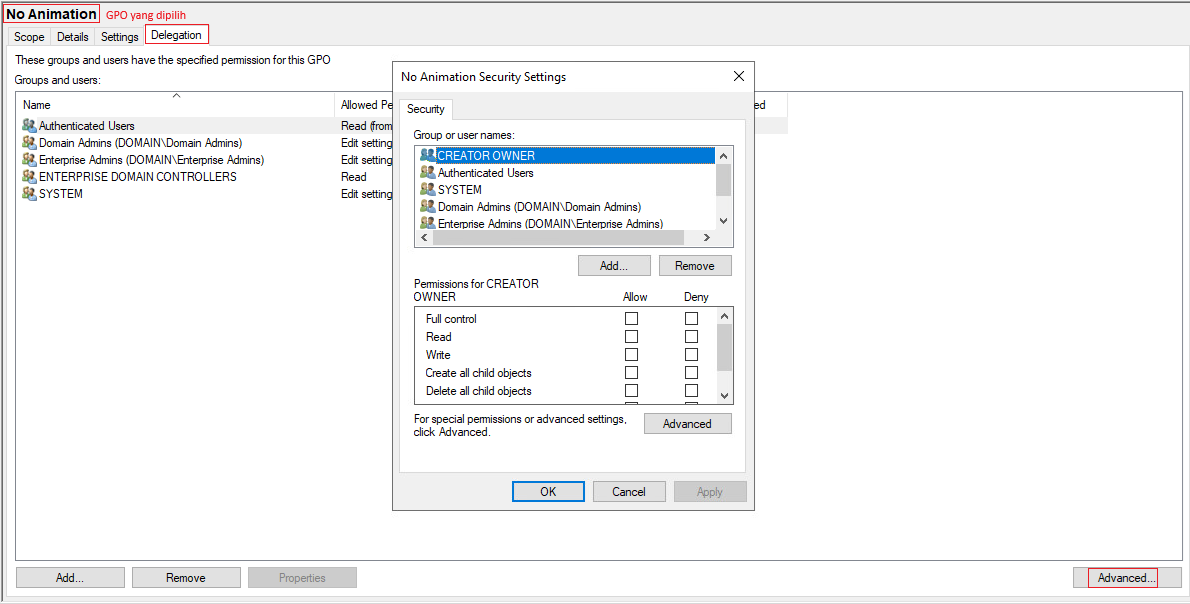
Task: Click ENTERPRISE DOMAIN CONTROLLERS icon in delegation list
Action: click(x=29, y=177)
